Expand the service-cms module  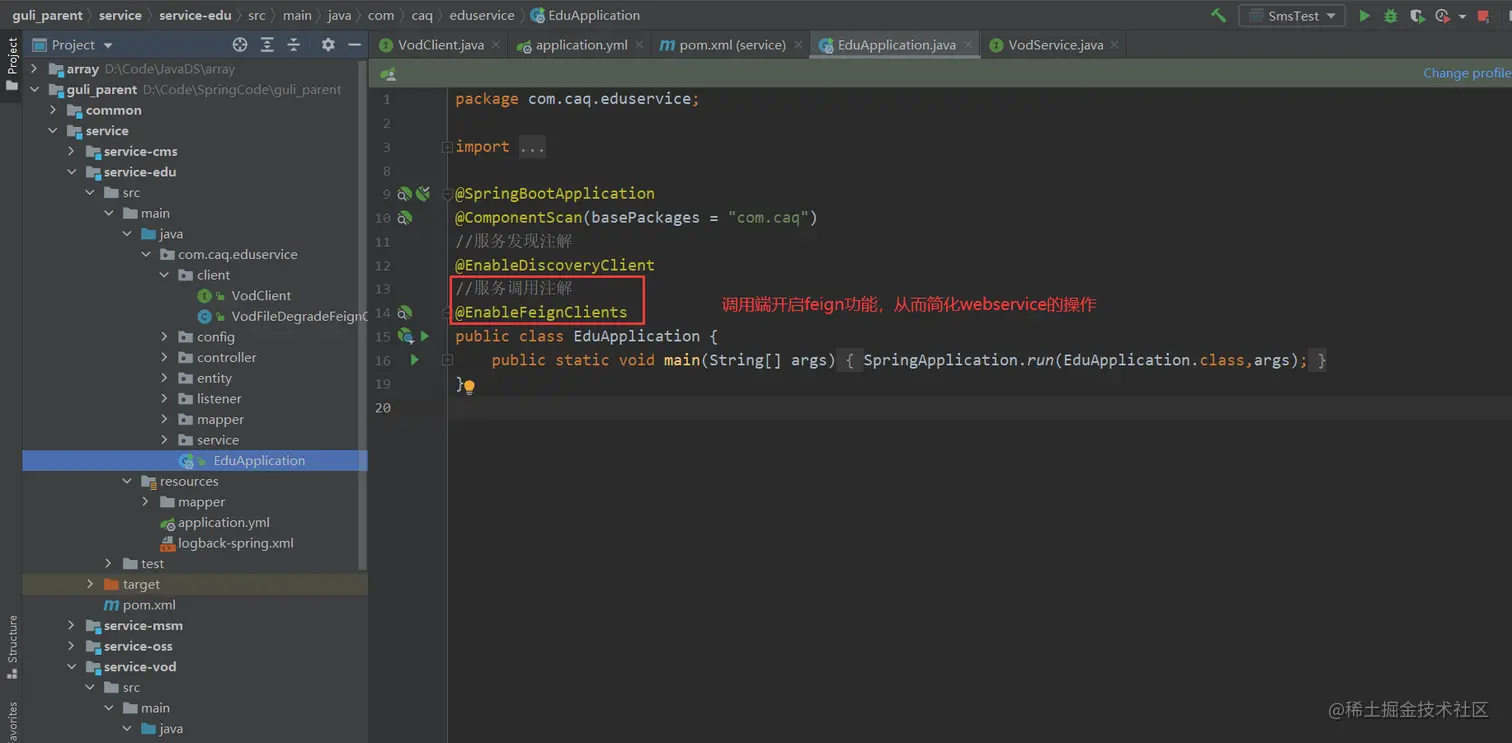tap(71, 151)
